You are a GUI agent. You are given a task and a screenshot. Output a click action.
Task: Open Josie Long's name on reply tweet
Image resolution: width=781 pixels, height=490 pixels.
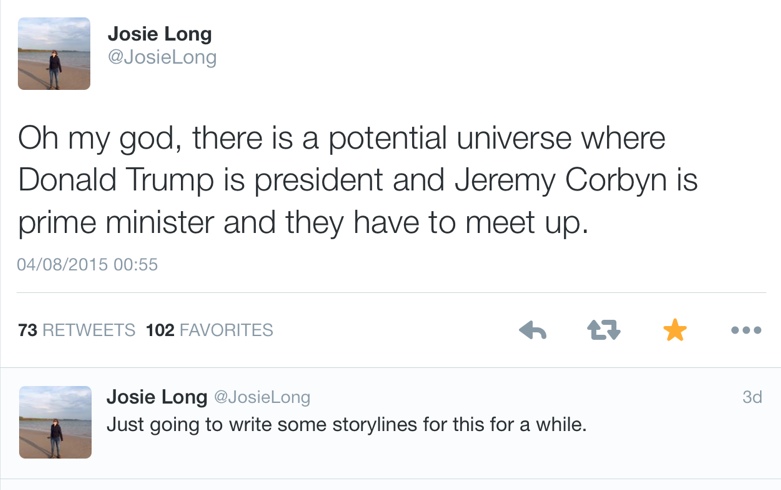click(156, 397)
